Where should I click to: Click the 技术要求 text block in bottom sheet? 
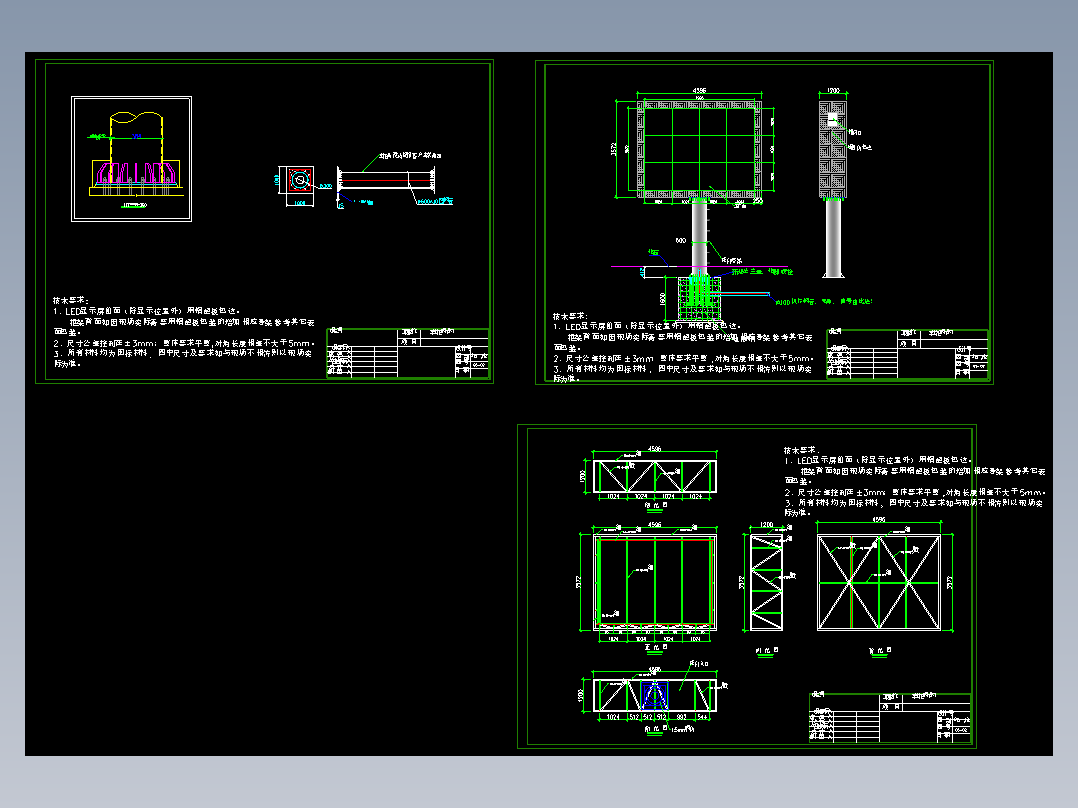point(914,481)
